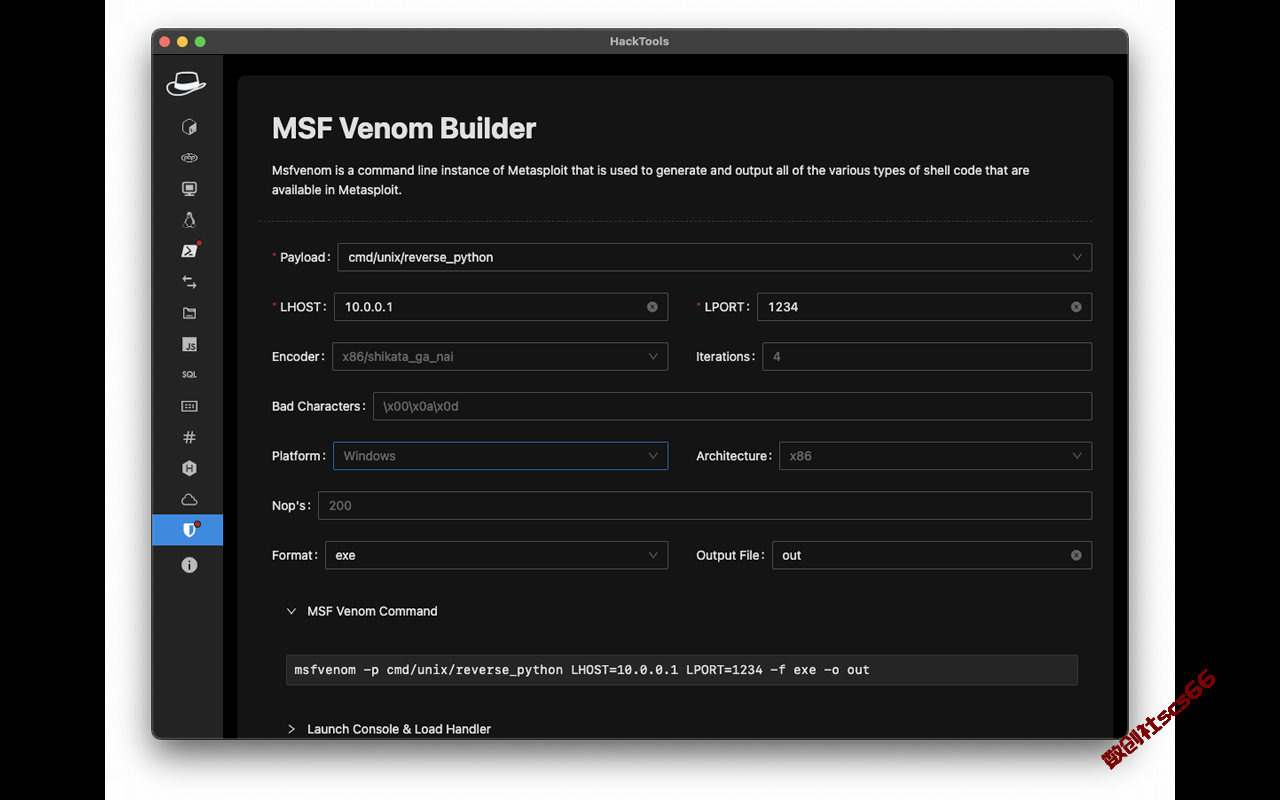Screen dimensions: 1280x800
Task: Open the Architecture dropdown
Action: [x=935, y=456]
